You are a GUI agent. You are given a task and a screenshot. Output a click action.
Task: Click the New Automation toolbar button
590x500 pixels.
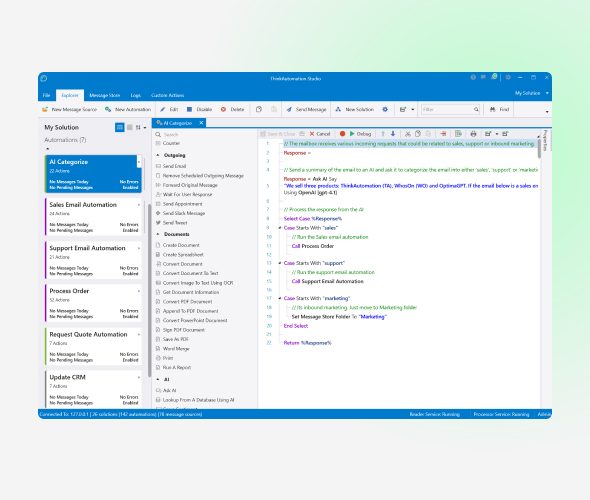click(128, 109)
